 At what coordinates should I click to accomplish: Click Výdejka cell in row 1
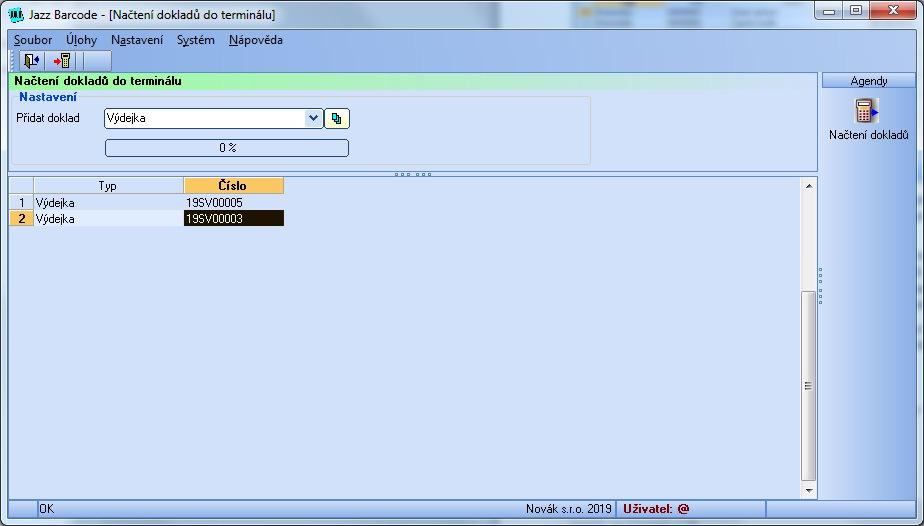(x=108, y=203)
